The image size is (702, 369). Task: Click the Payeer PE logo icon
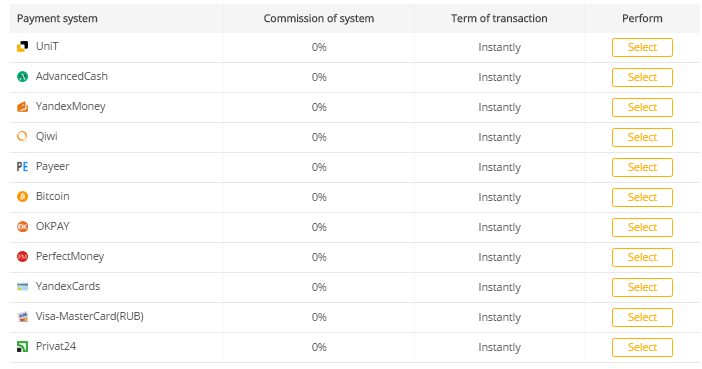pyautogui.click(x=22, y=167)
